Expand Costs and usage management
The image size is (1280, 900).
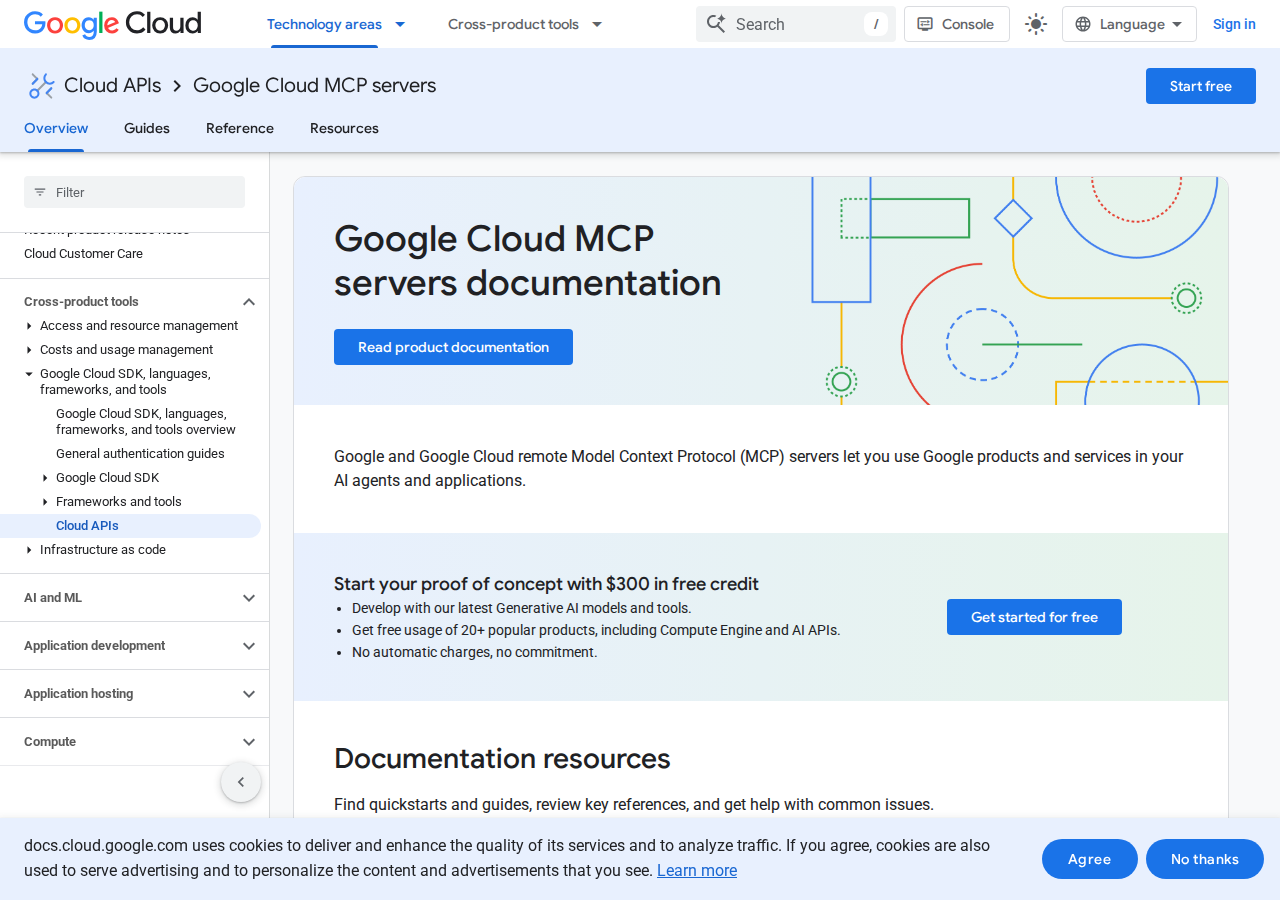[29, 350]
